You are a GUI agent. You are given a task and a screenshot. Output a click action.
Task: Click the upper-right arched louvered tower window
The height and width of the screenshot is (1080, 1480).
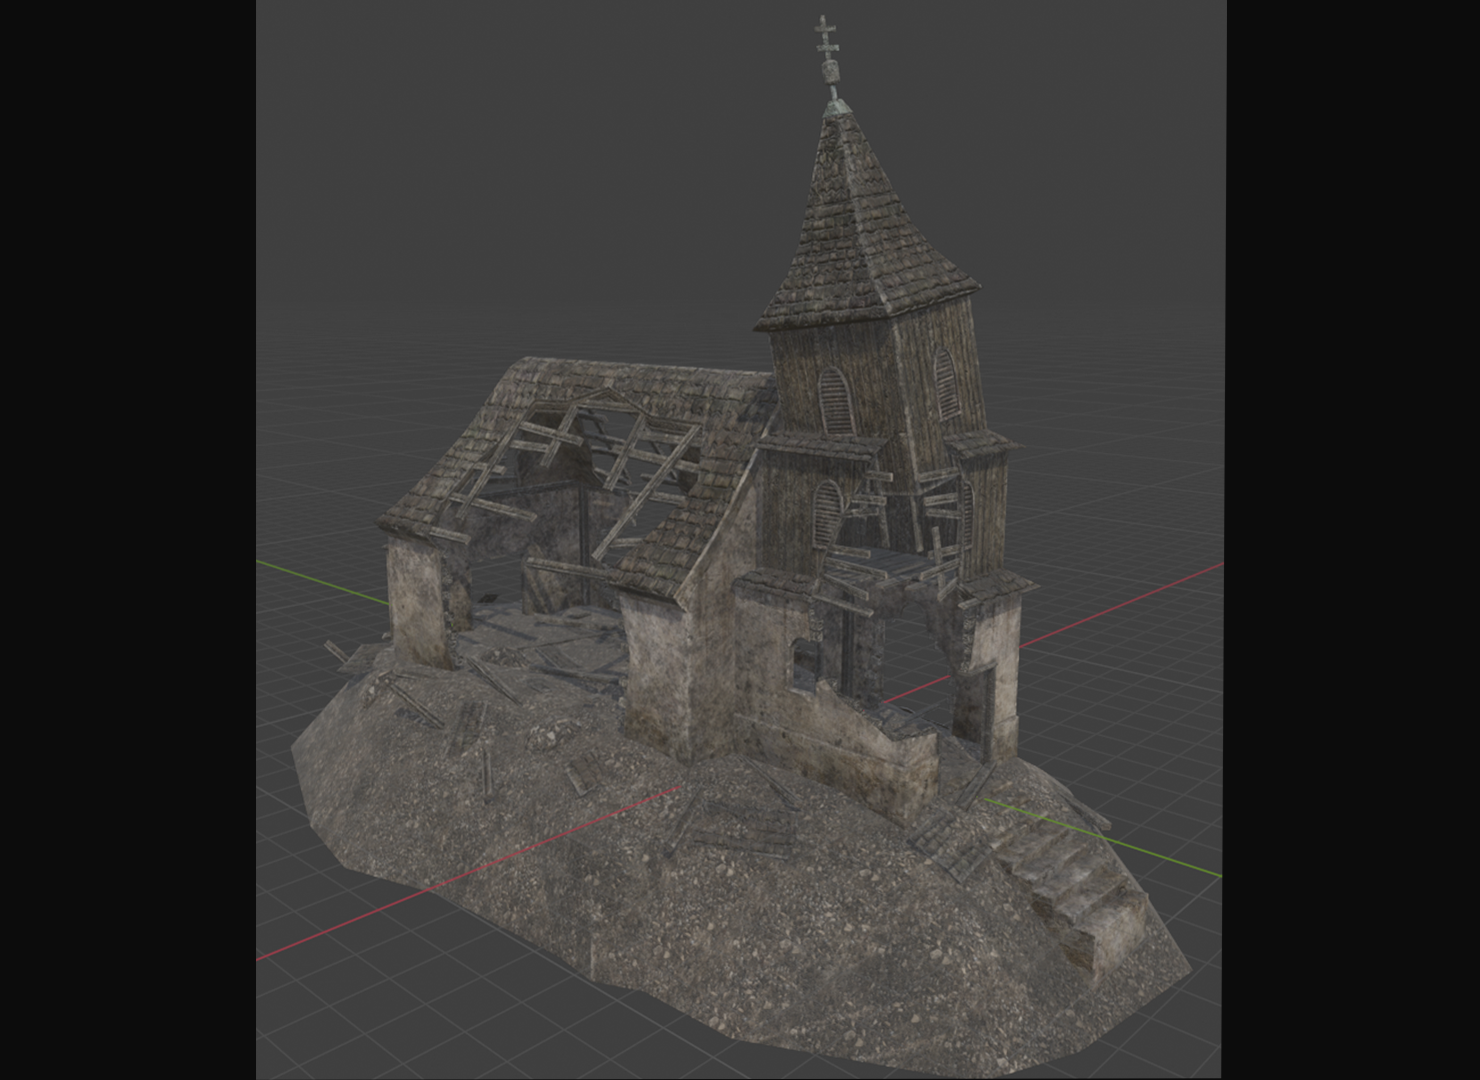[x=945, y=382]
